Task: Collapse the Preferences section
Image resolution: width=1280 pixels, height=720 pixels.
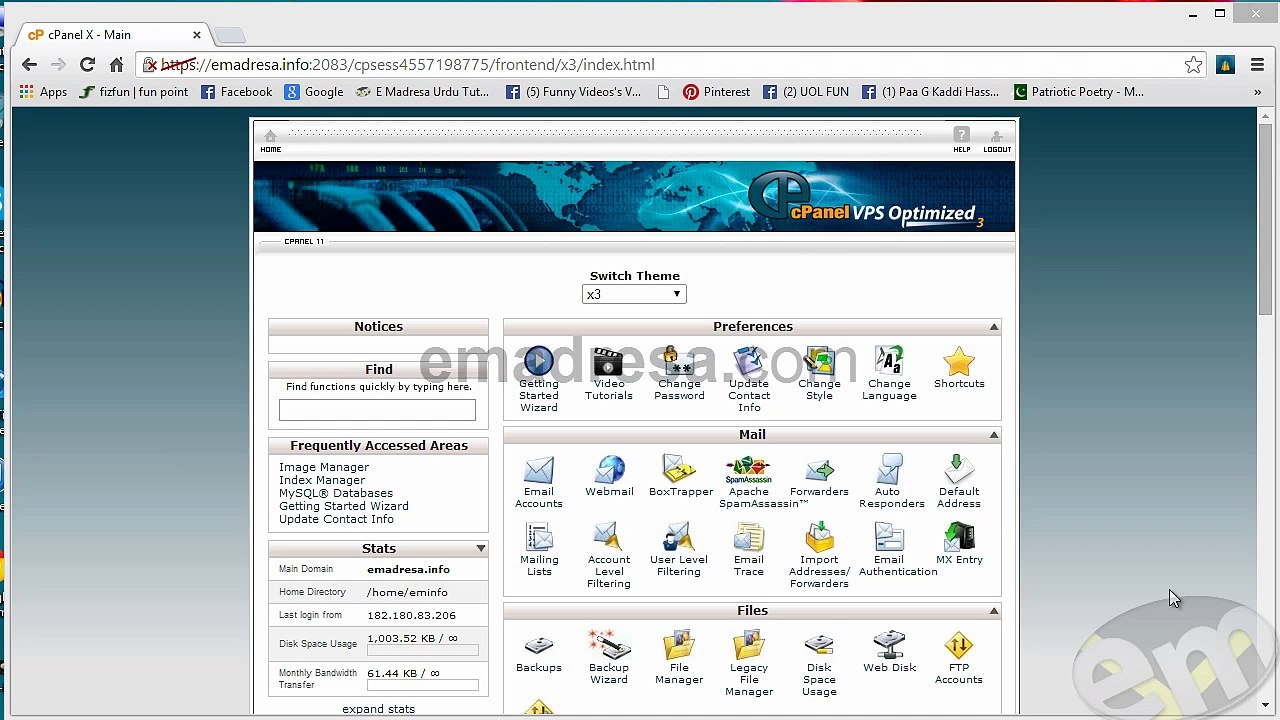Action: [994, 327]
